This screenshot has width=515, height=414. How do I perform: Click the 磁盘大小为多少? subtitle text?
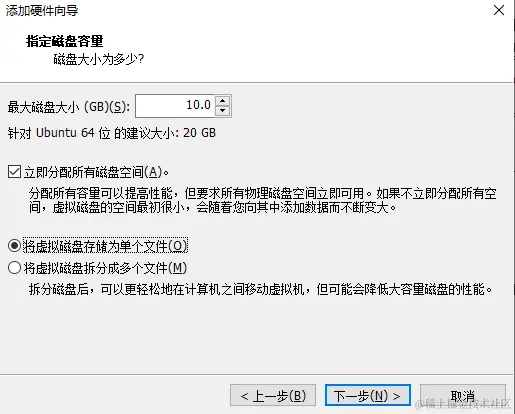(99, 60)
